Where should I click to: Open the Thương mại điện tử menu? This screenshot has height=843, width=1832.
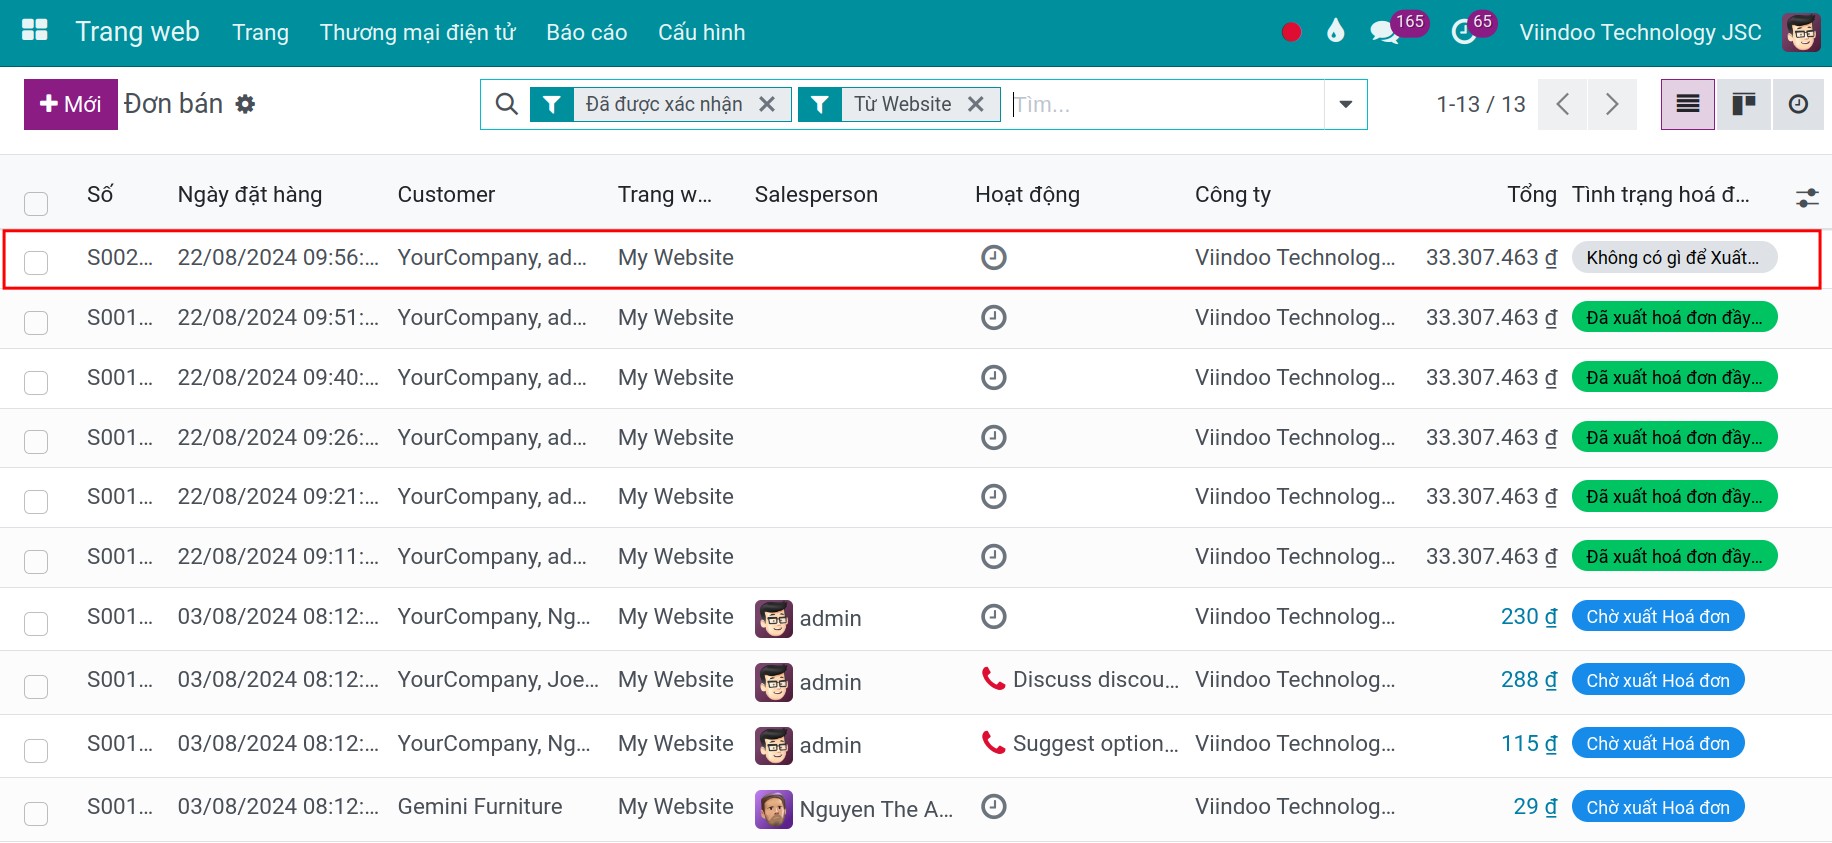tap(417, 32)
